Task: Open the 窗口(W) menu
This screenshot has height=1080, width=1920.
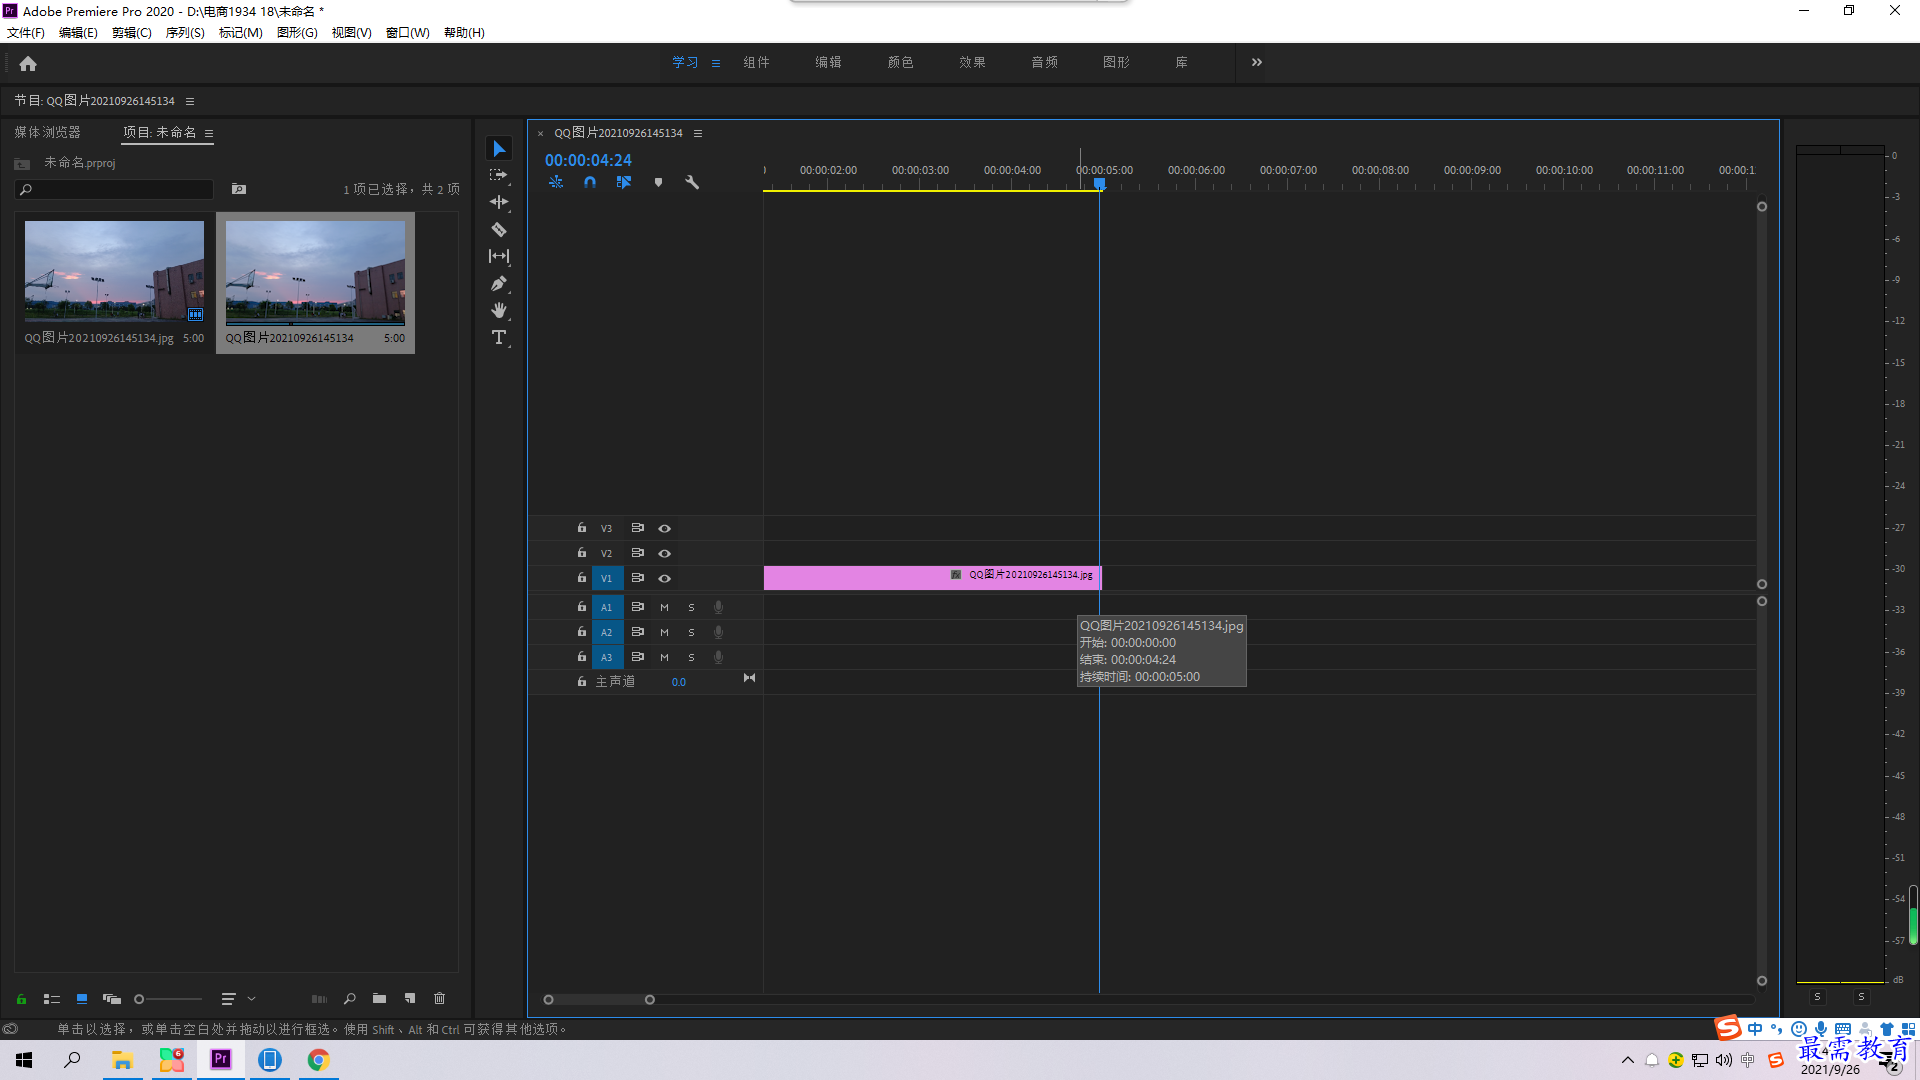Action: coord(408,33)
